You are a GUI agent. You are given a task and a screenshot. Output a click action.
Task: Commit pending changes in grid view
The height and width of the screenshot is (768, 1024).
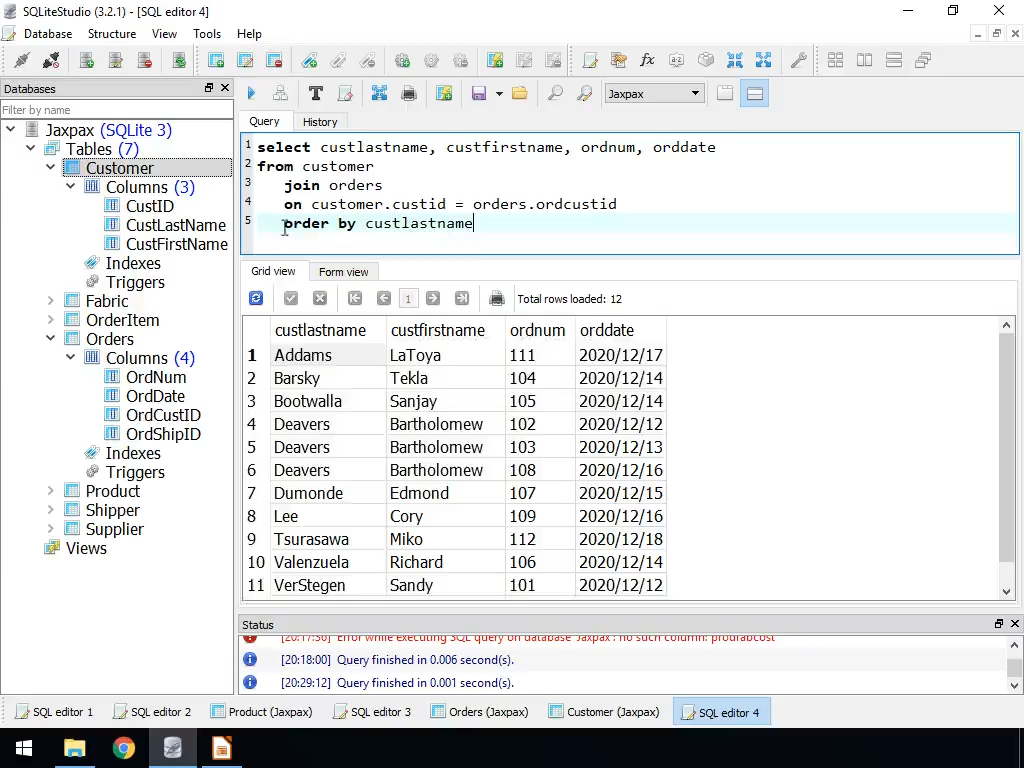[x=290, y=298]
